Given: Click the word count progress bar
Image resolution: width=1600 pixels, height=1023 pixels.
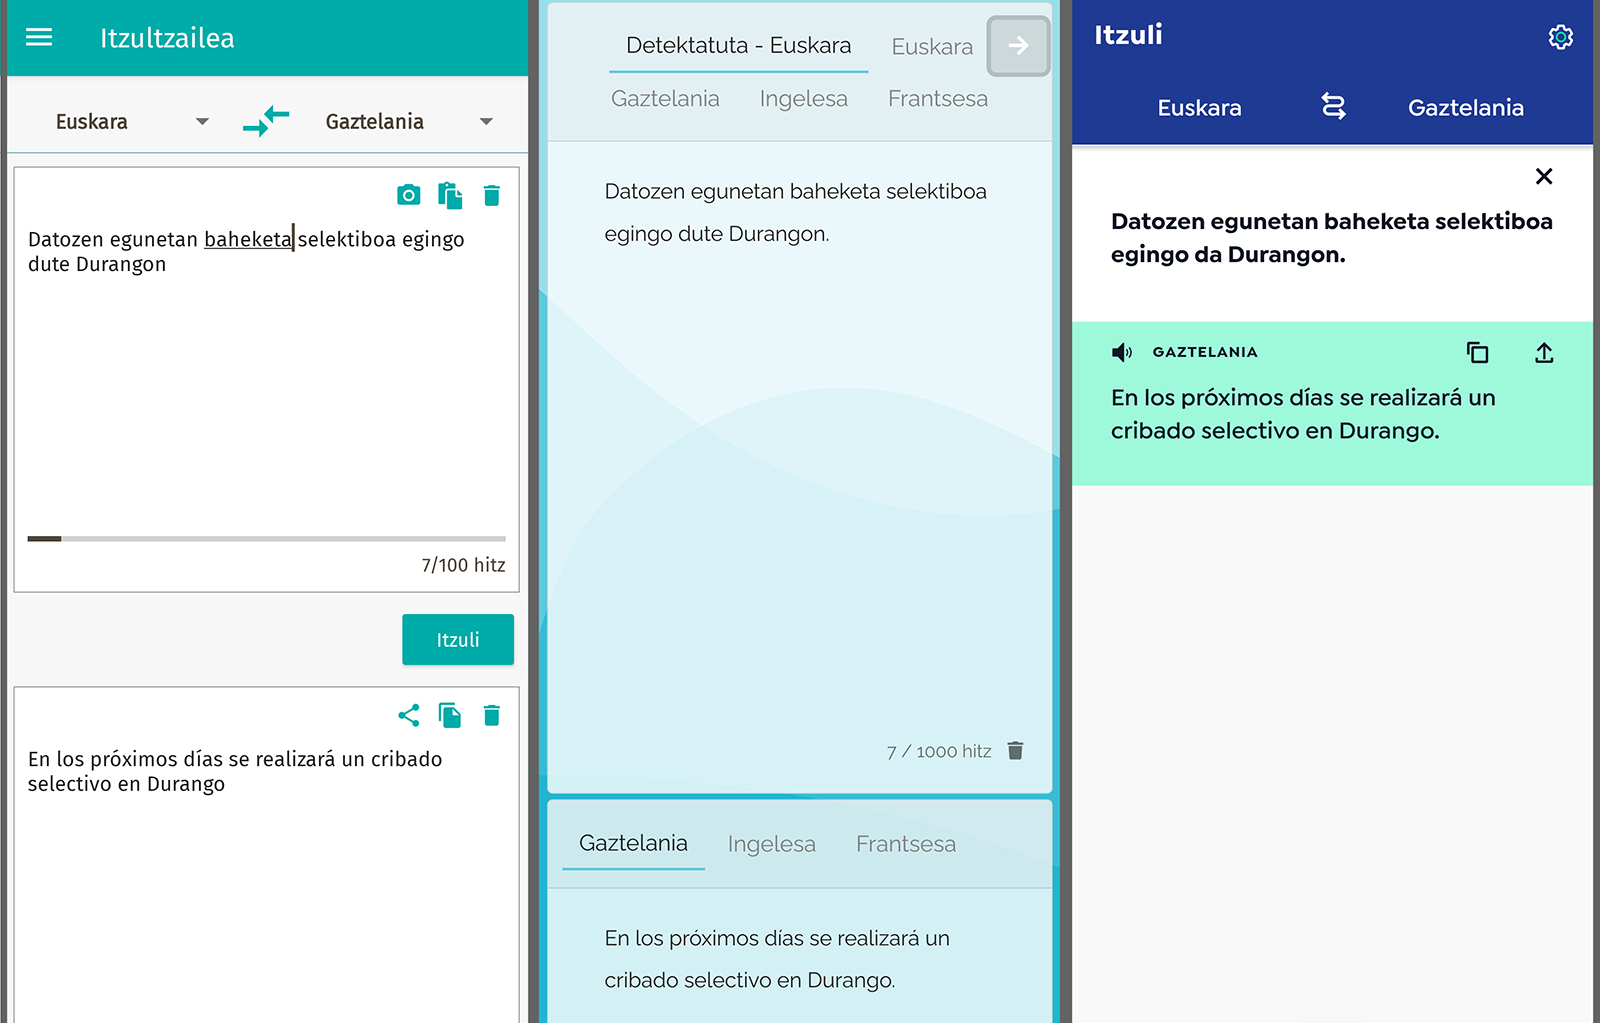Looking at the screenshot, I should pos(266,538).
